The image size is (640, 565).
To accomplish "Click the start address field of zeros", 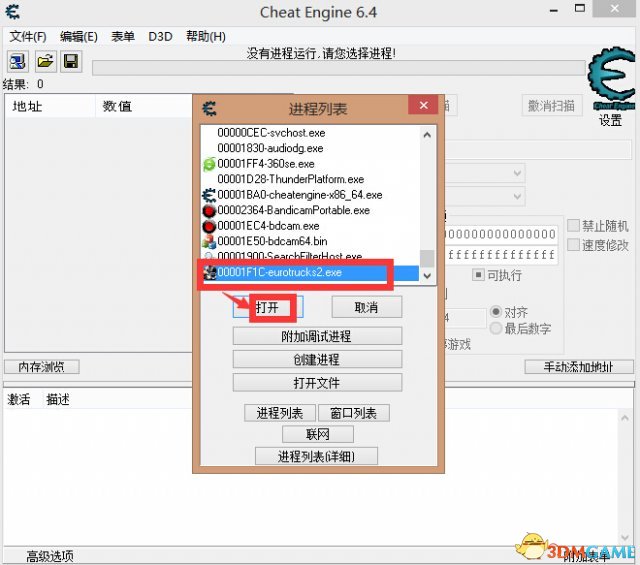I will tap(501, 234).
